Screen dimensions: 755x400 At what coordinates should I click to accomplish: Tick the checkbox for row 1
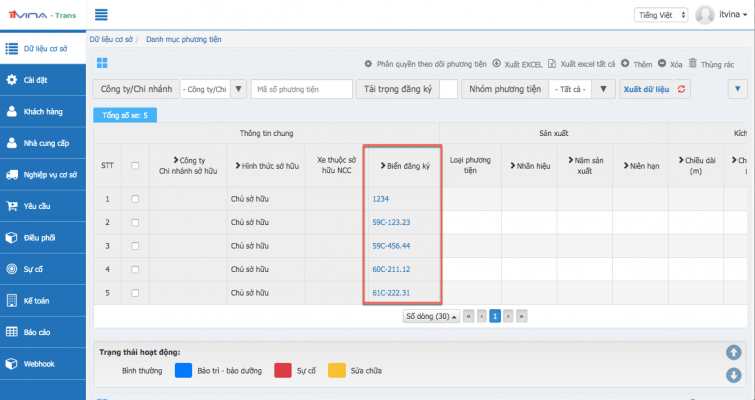[135, 199]
